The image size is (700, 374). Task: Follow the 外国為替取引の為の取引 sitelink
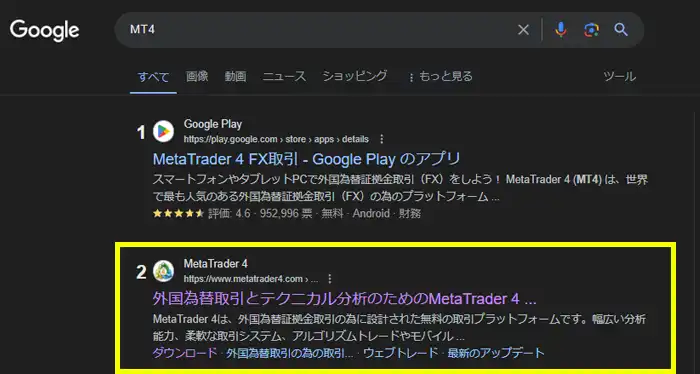pos(289,353)
